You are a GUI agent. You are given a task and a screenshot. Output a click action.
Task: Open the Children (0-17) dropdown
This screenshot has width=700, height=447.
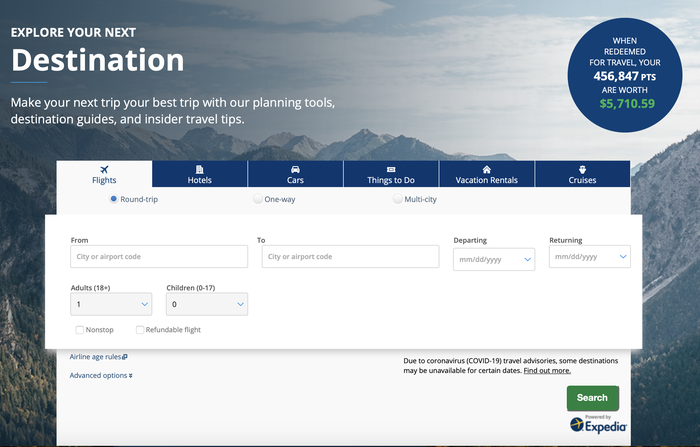(206, 304)
